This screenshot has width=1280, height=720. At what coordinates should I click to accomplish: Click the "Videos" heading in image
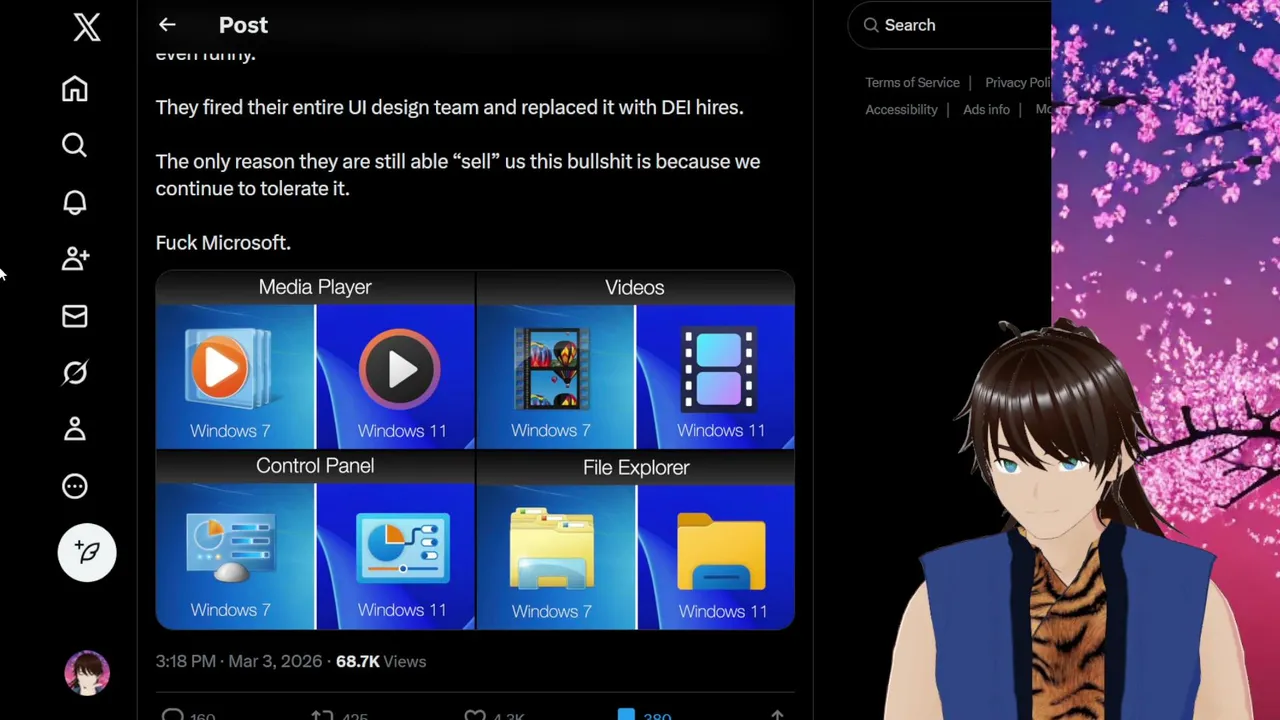pyautogui.click(x=634, y=287)
